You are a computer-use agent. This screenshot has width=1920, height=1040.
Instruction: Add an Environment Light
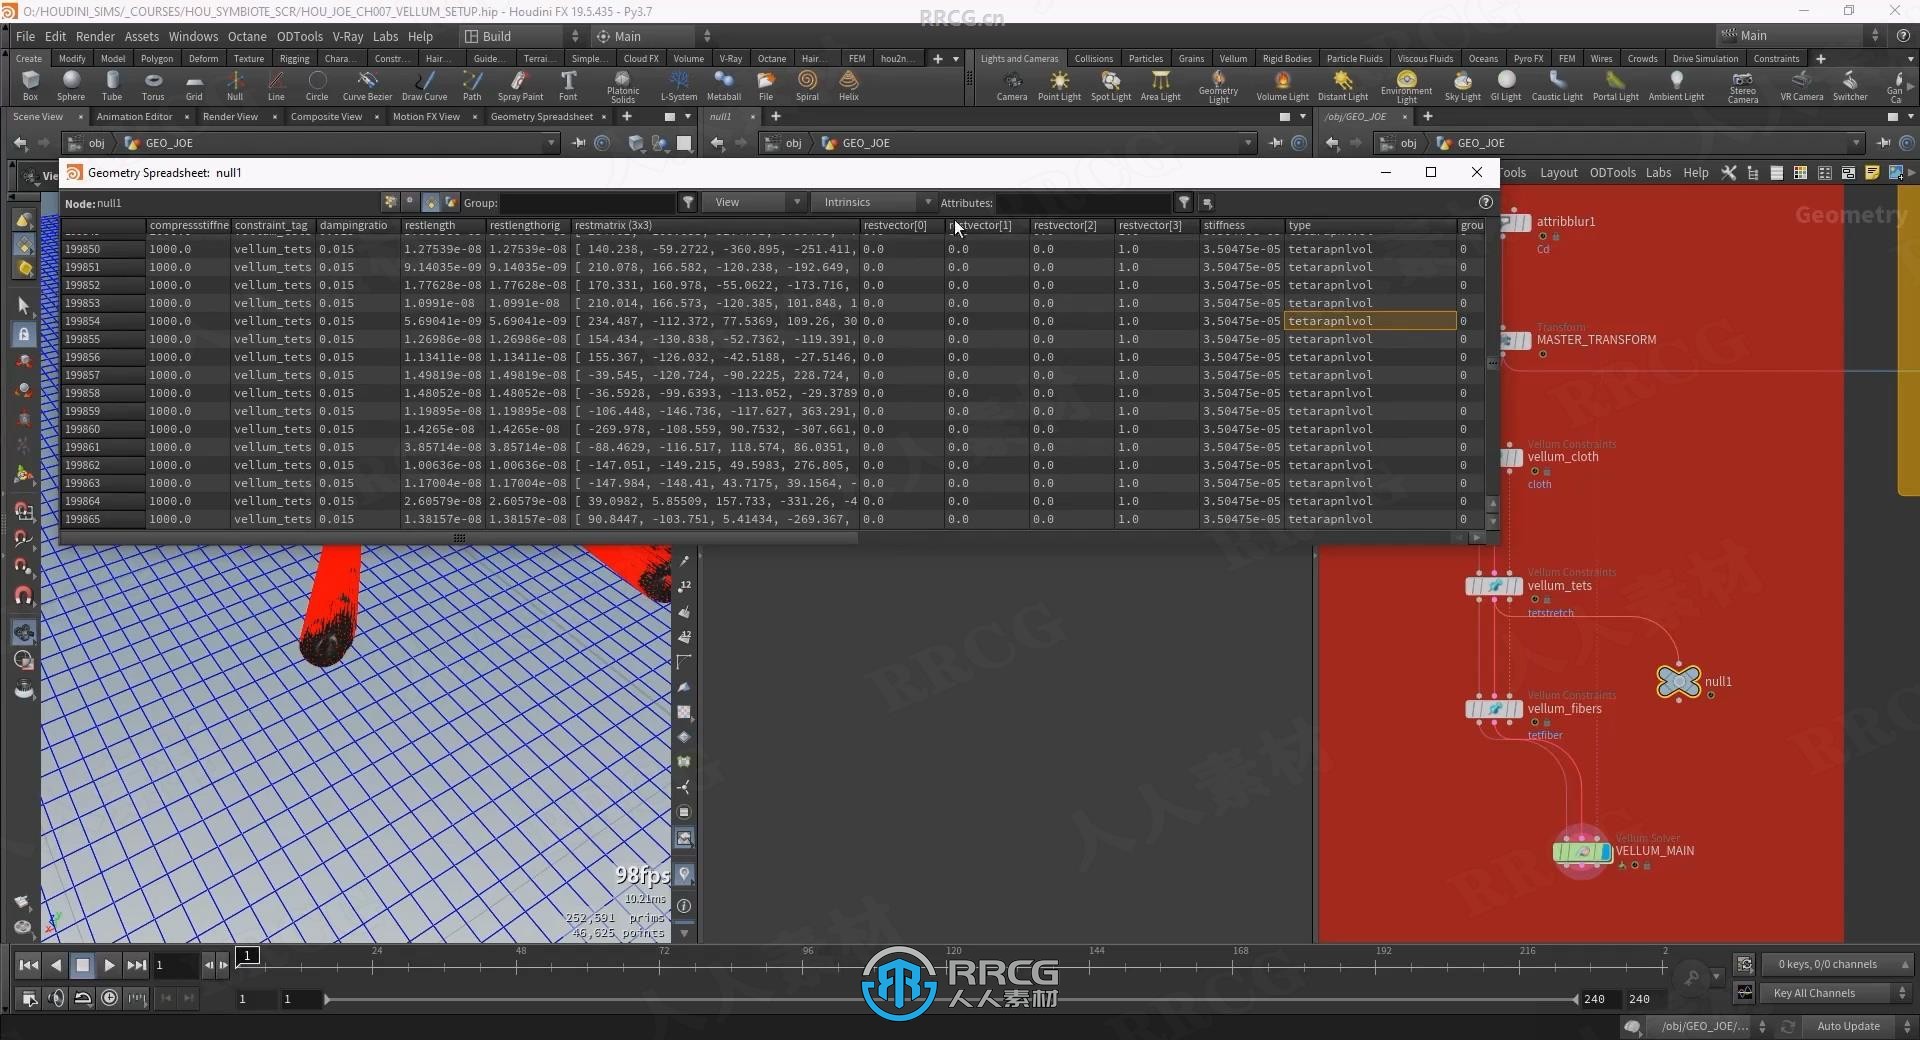pos(1406,87)
